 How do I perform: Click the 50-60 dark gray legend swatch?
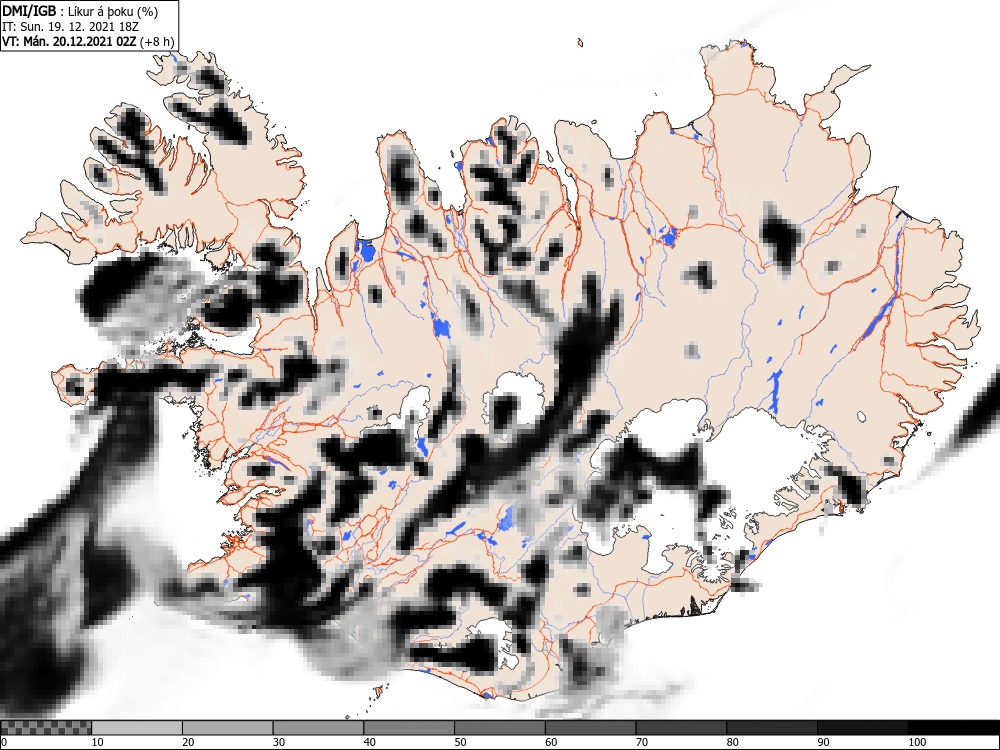(x=499, y=728)
